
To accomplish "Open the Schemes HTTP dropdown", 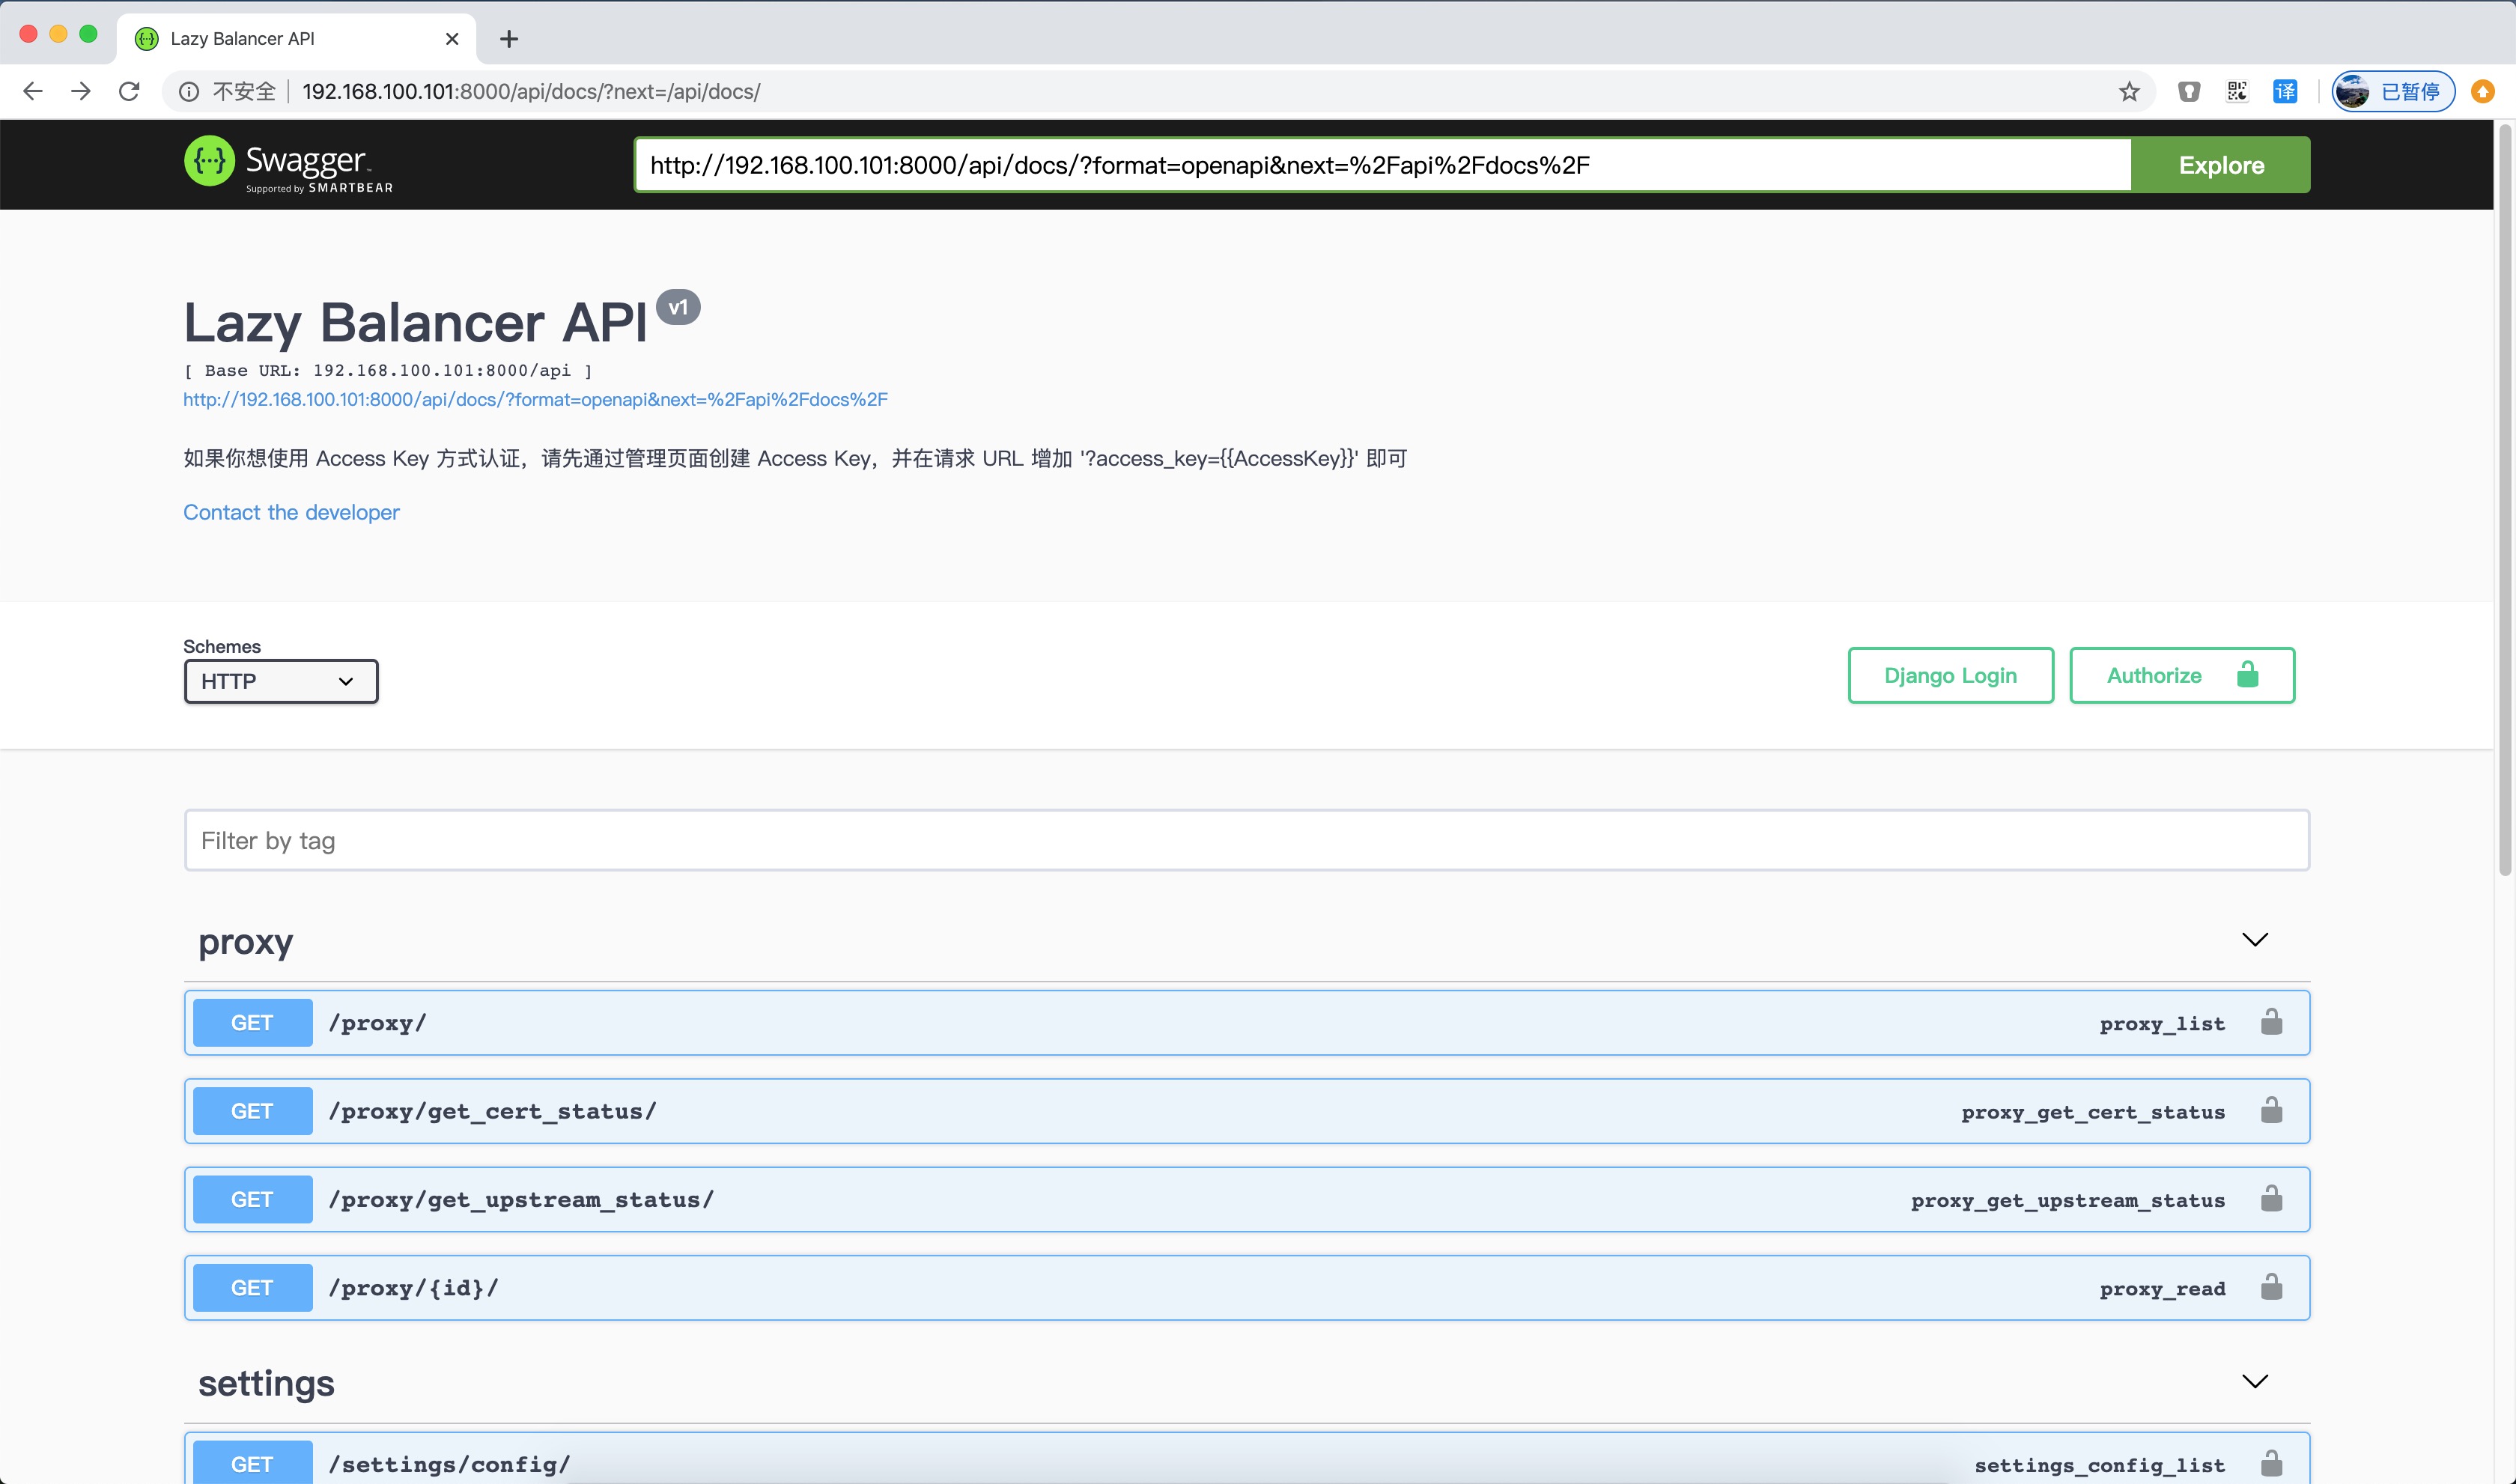I will coord(281,681).
